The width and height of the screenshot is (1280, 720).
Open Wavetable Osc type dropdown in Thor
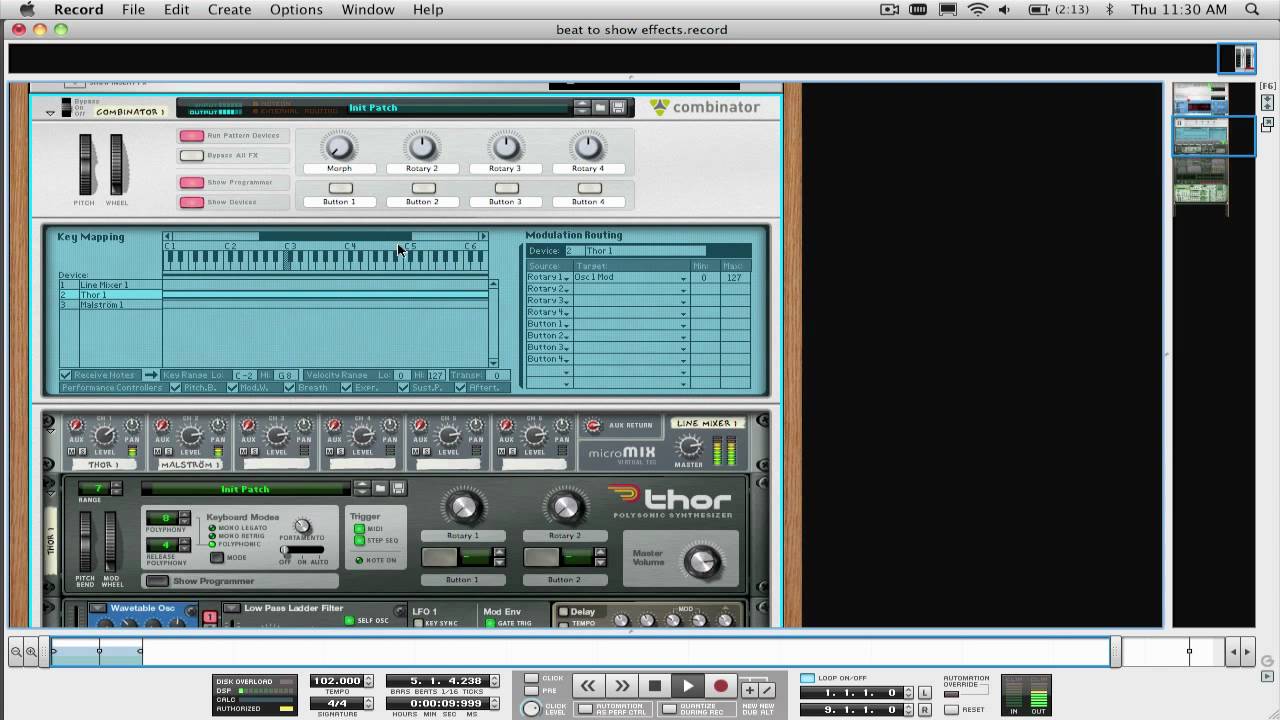[98, 608]
